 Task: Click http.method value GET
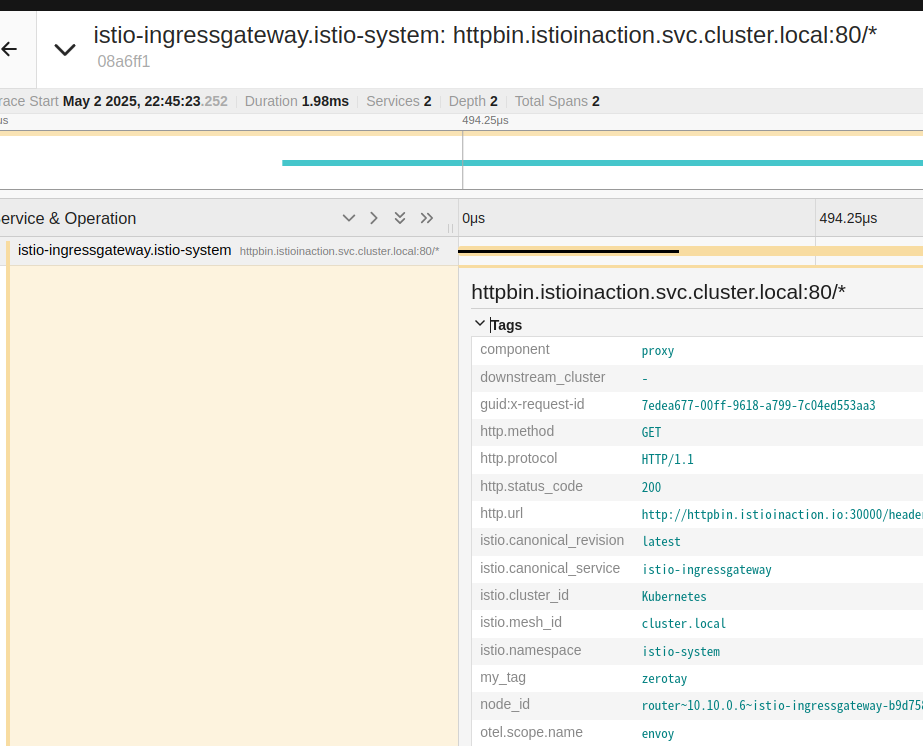pyautogui.click(x=651, y=433)
